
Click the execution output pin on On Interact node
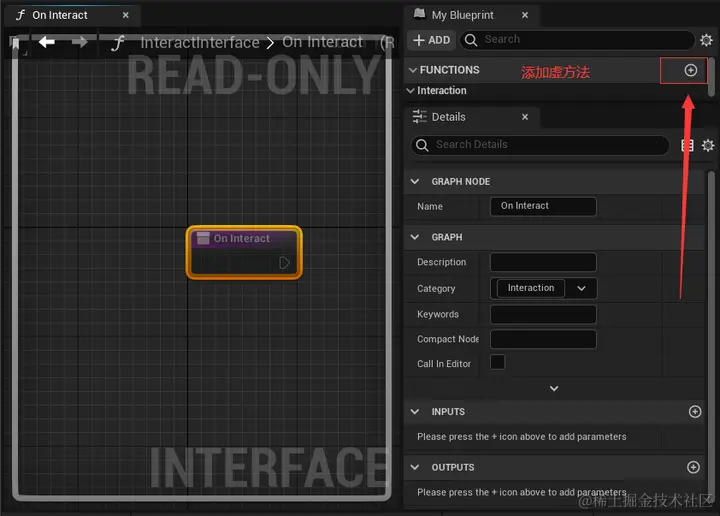coord(284,263)
